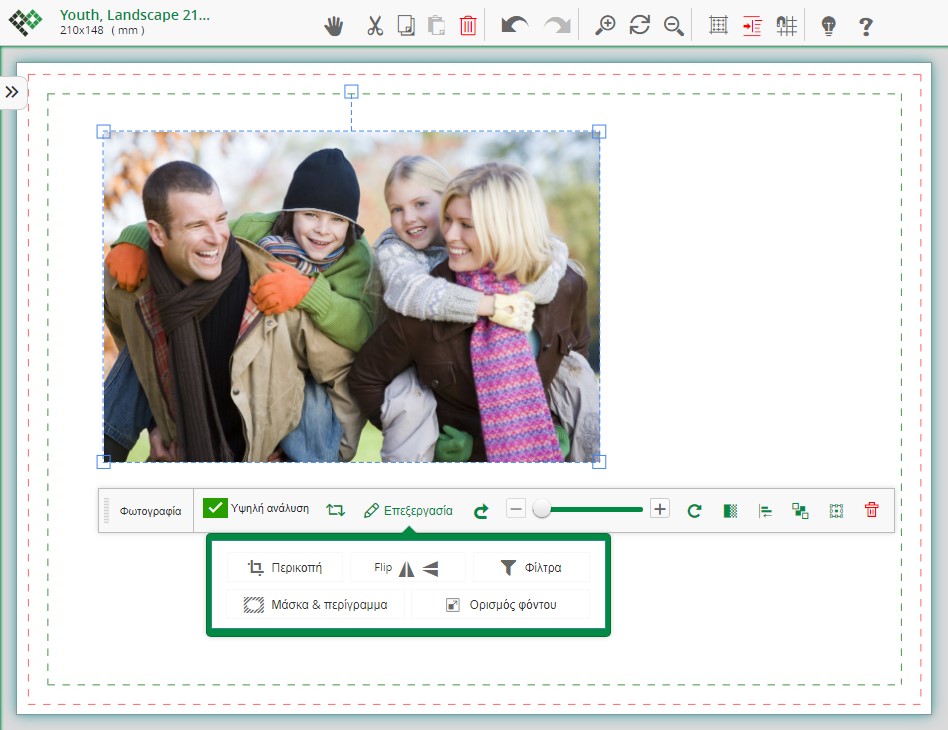Viewport: 948px width, 730px height.
Task: Zoom in with the magnifier plus icon
Action: [605, 26]
